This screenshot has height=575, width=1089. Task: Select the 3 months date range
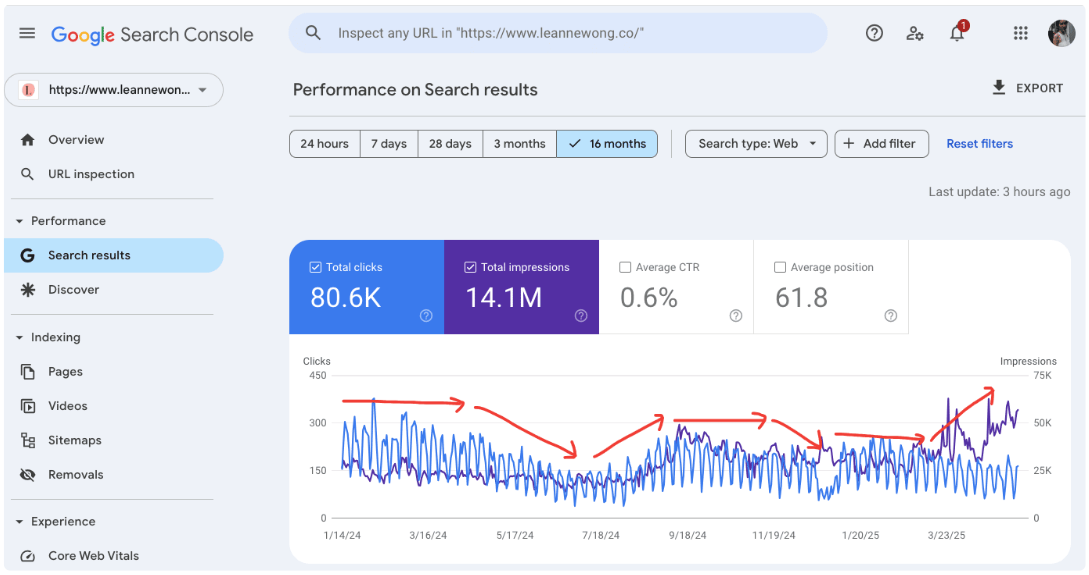pos(519,144)
